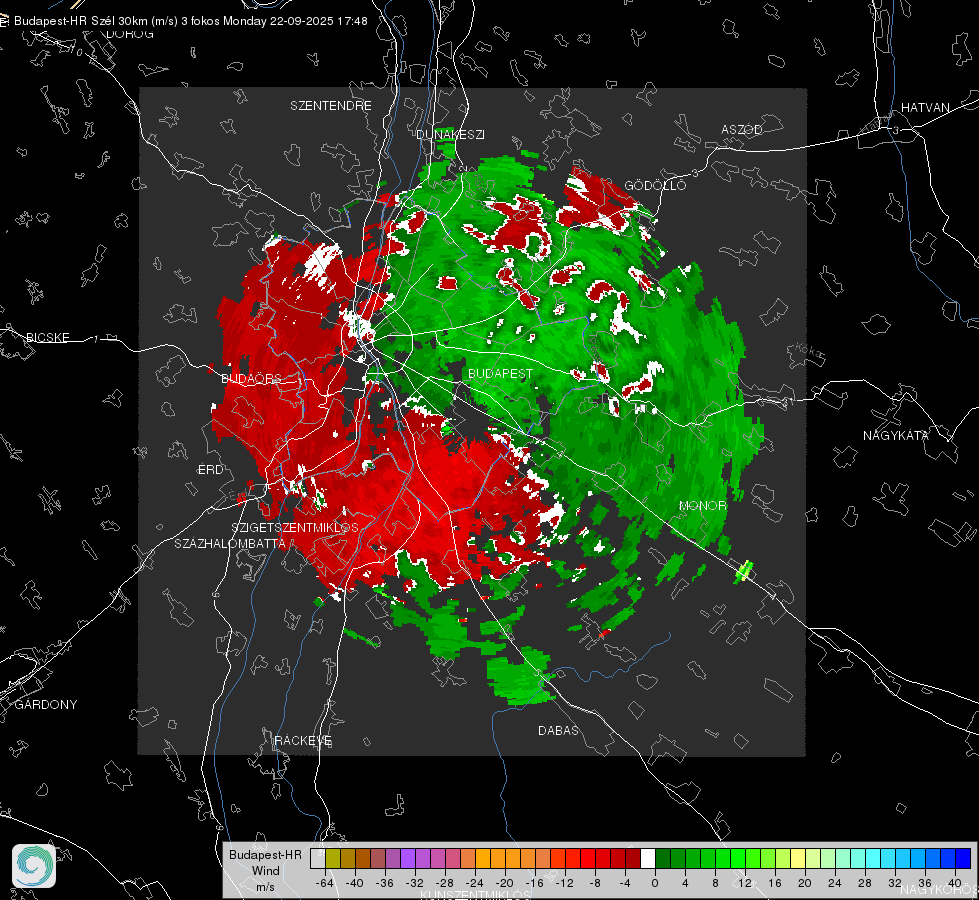Click the -64 value in the legend
Image resolution: width=979 pixels, height=900 pixels.
click(325, 883)
